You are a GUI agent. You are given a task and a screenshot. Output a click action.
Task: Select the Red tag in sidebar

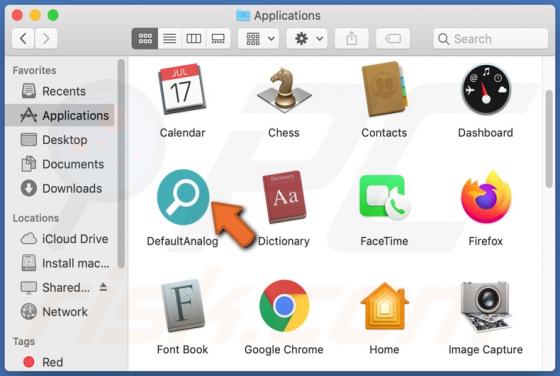click(x=60, y=362)
